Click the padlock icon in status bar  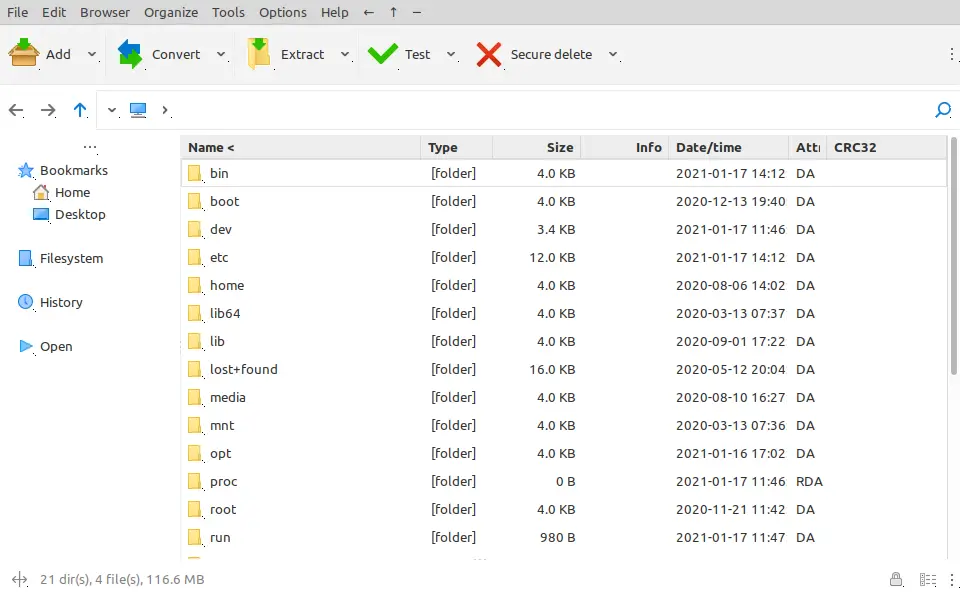pyautogui.click(x=897, y=579)
